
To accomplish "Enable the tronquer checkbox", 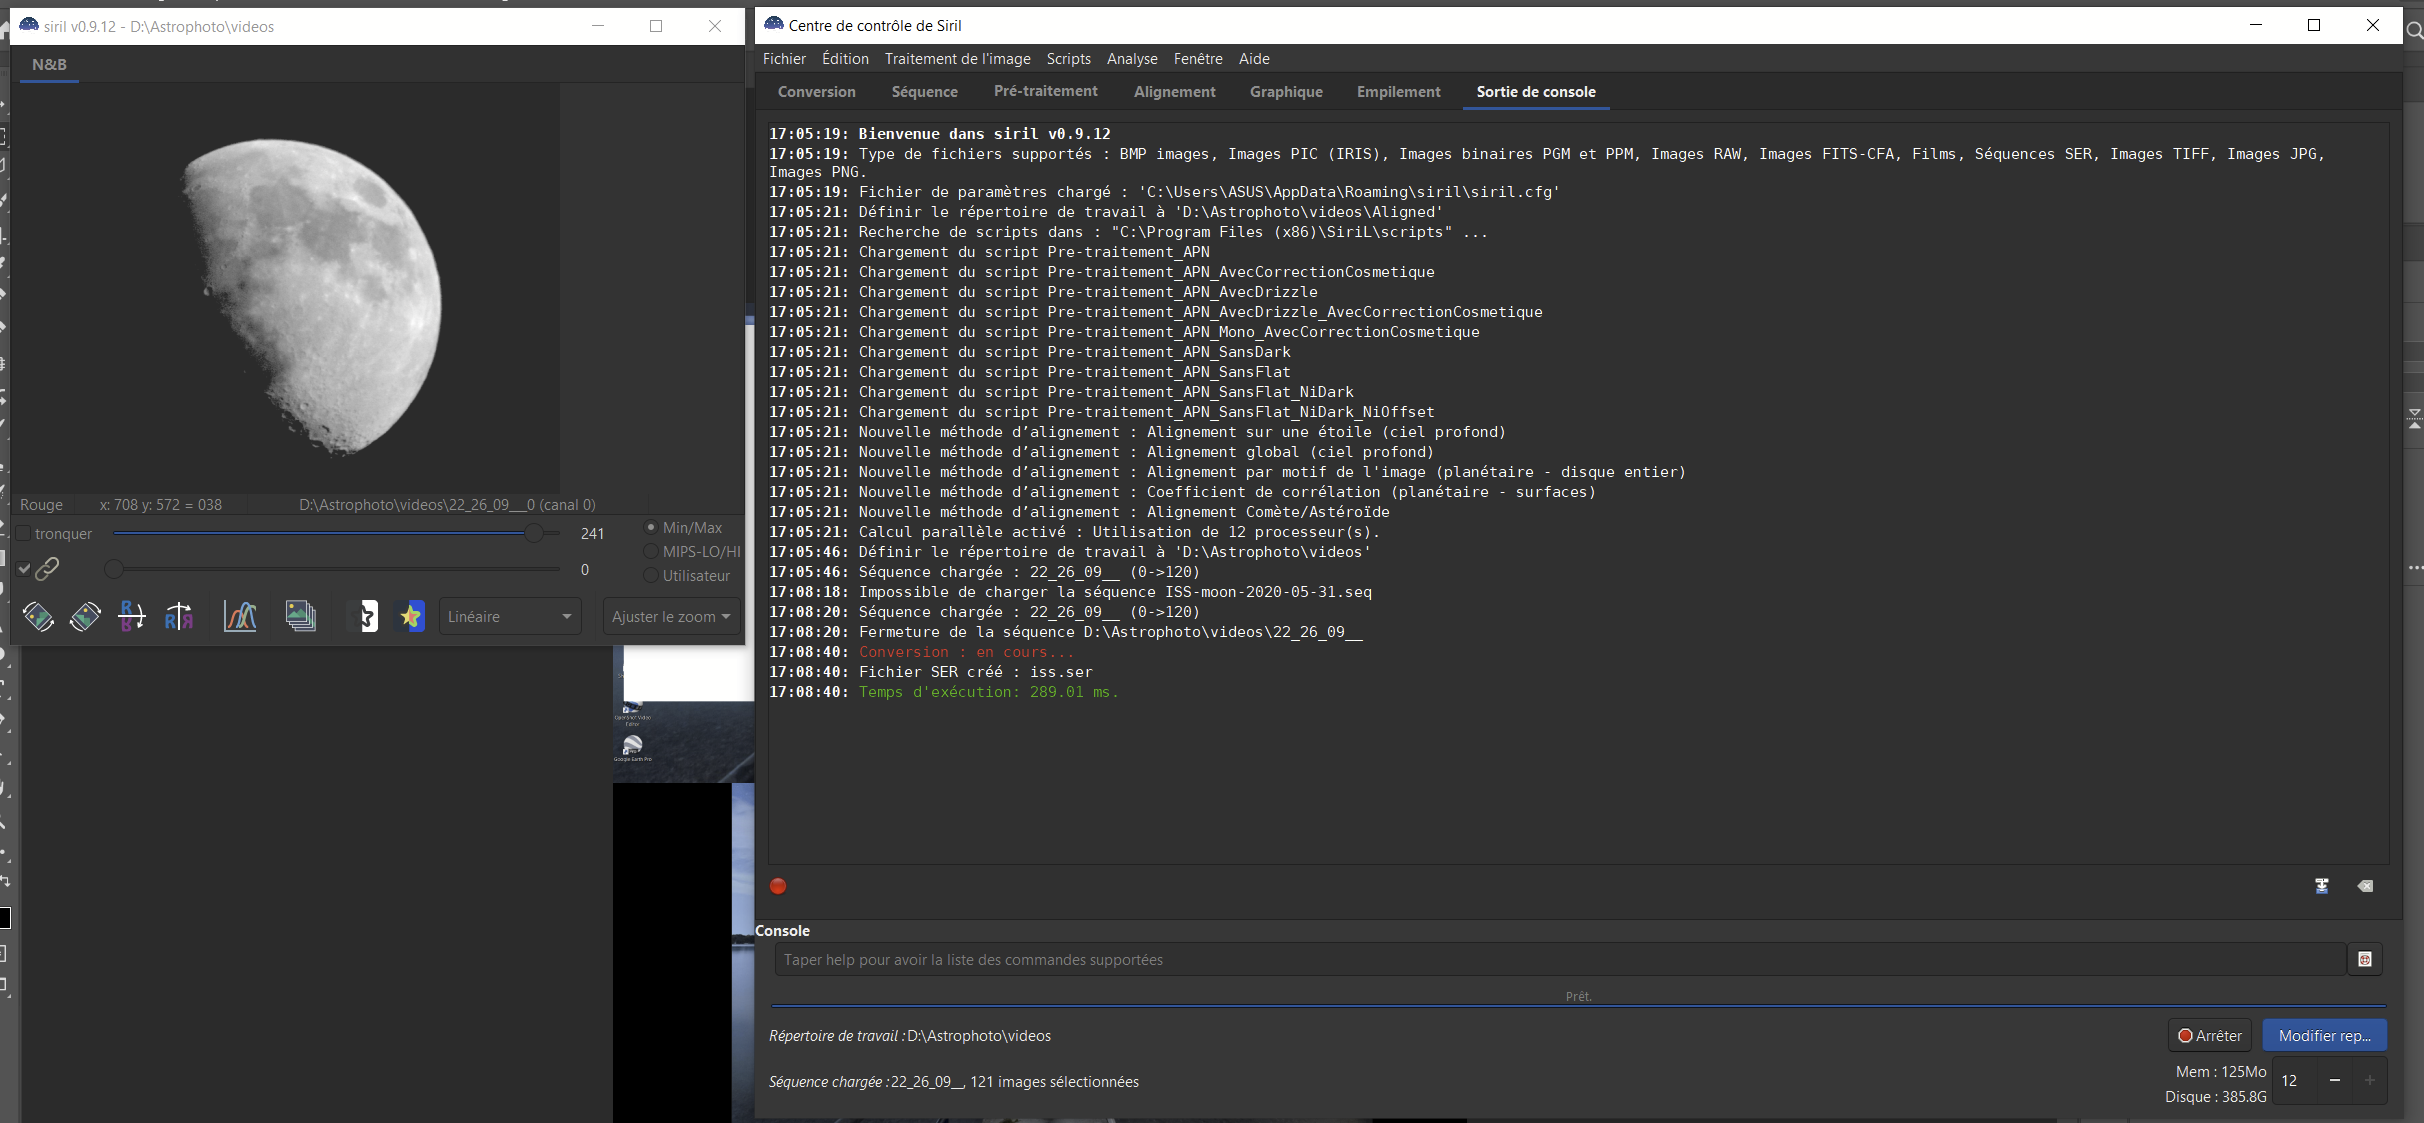I will click(x=23, y=534).
